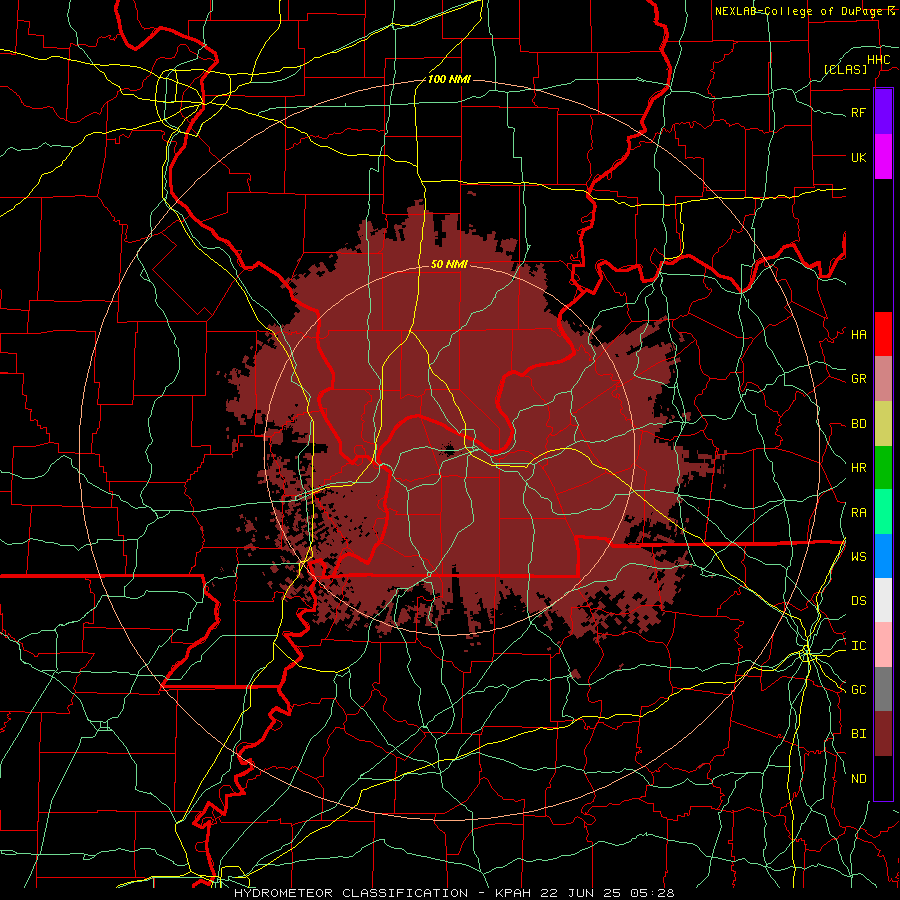Click the purple RF color swatch
900x900 pixels.
tap(883, 112)
